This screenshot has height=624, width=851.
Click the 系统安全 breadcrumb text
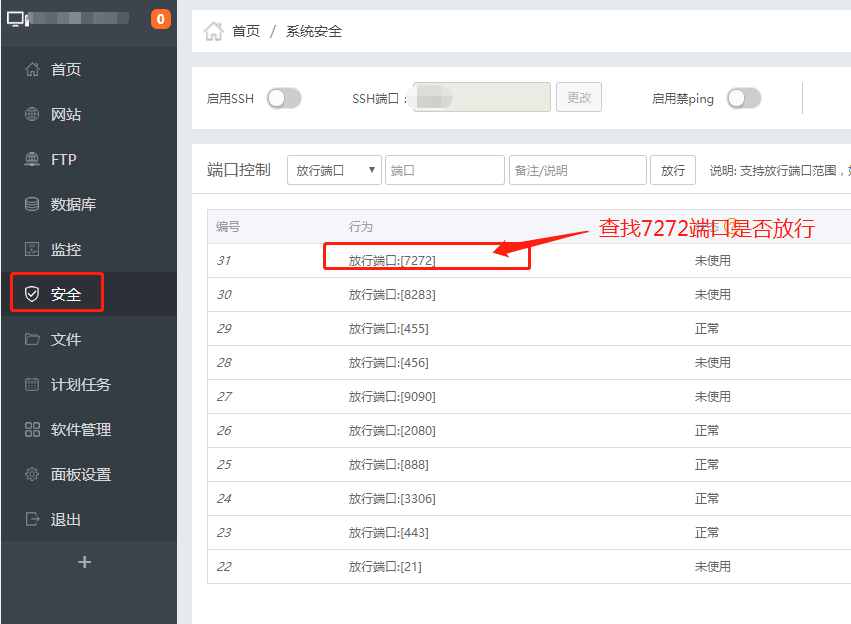(x=314, y=31)
